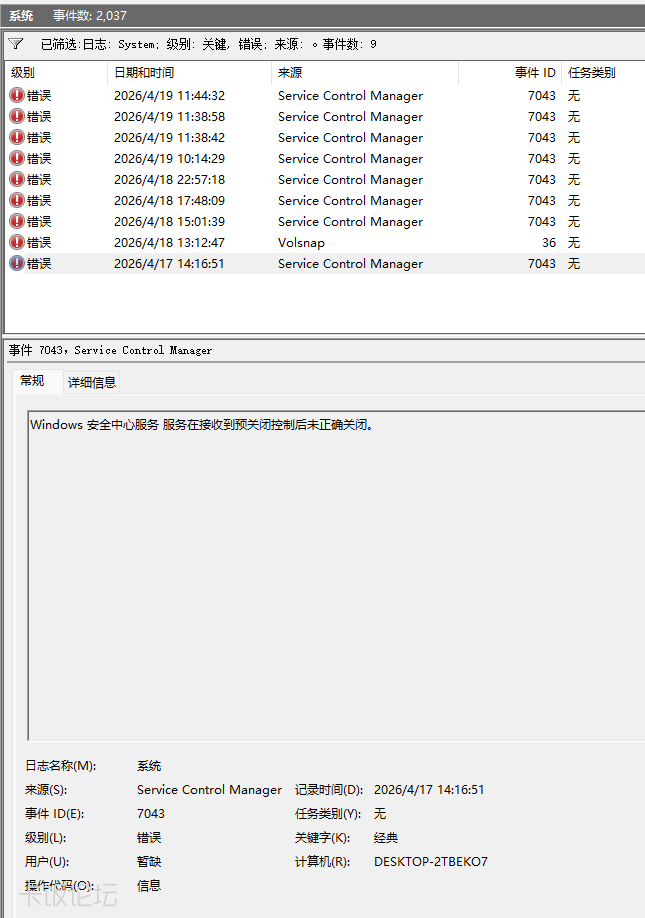Click error icon of 15:01:39 event
The width and height of the screenshot is (645, 918).
[17, 222]
